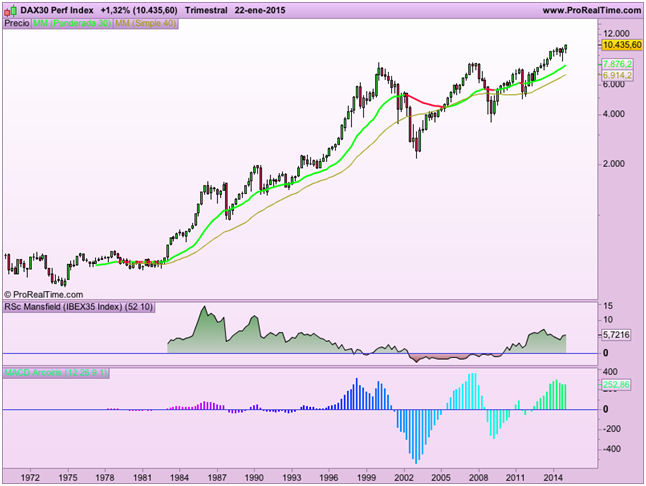The width and height of the screenshot is (646, 486).
Task: Click the Trimestral timeframe label
Action: pos(206,10)
